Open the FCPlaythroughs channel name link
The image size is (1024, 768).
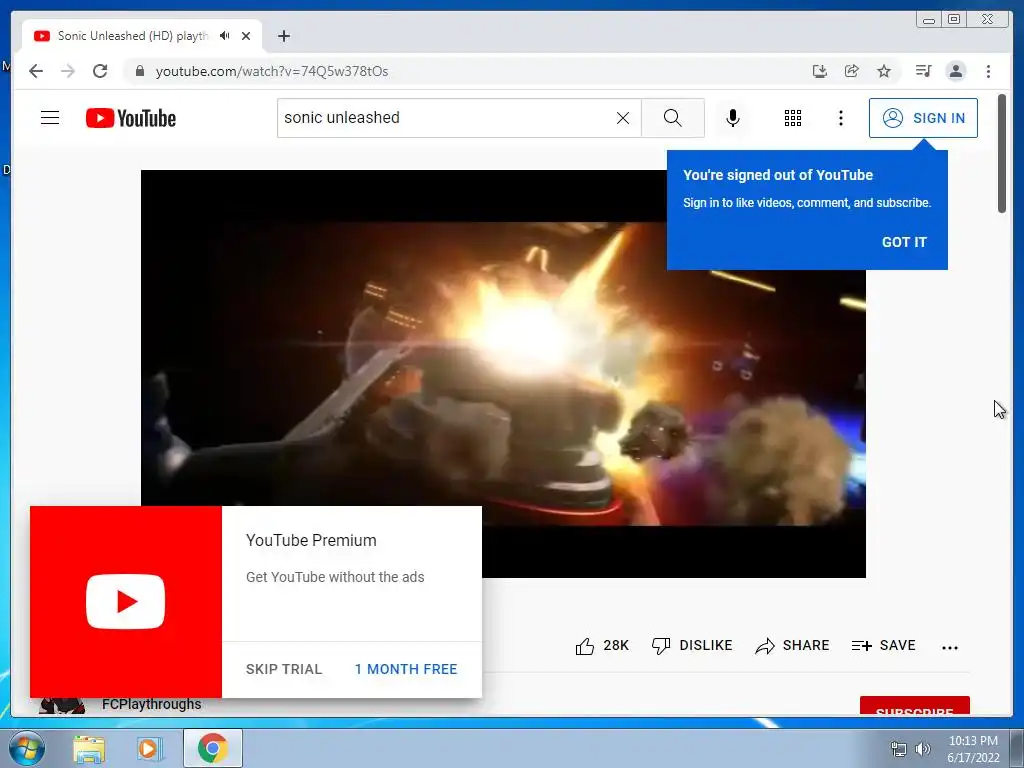[x=152, y=704]
